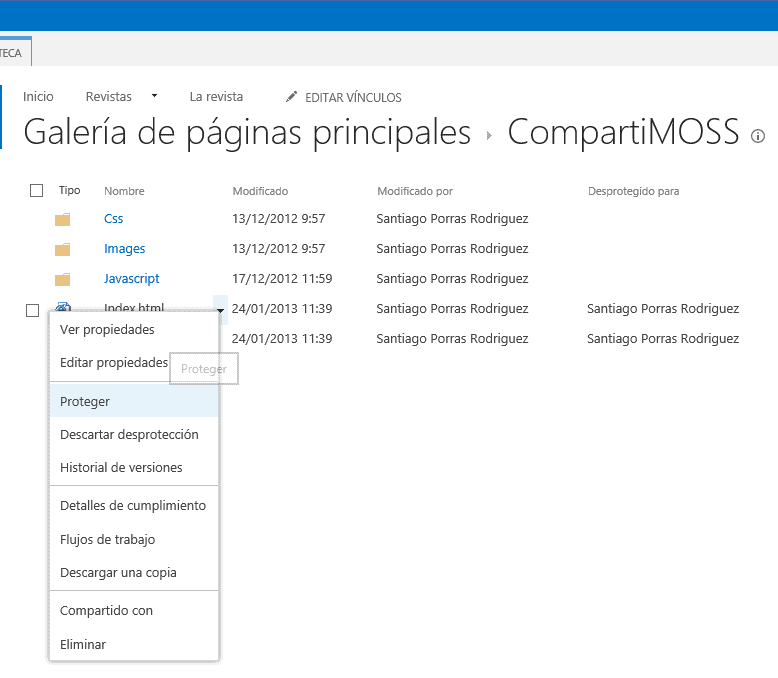The image size is (778, 678).
Task: Open the Javascript folder link
Action: [131, 279]
